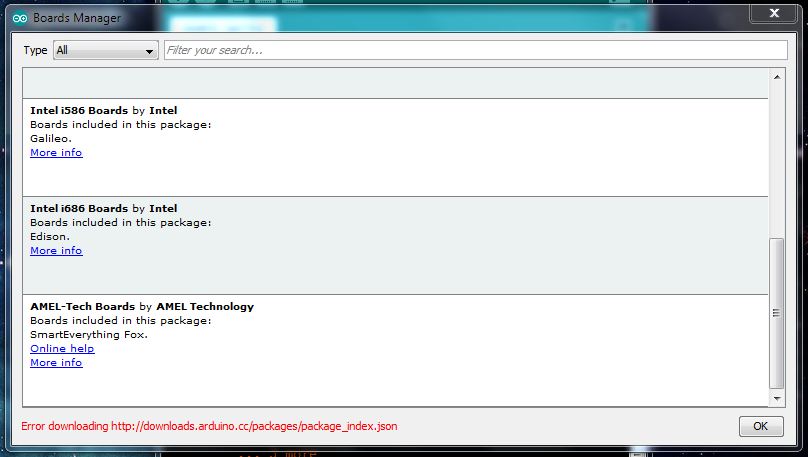808x457 pixels.
Task: Click the scrollbar down arrow
Action: point(777,399)
